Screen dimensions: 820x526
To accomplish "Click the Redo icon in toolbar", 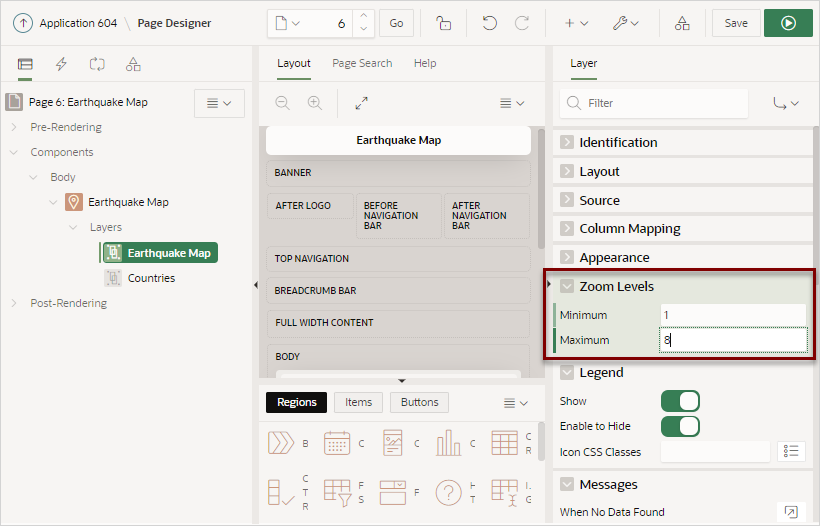I will (522, 23).
